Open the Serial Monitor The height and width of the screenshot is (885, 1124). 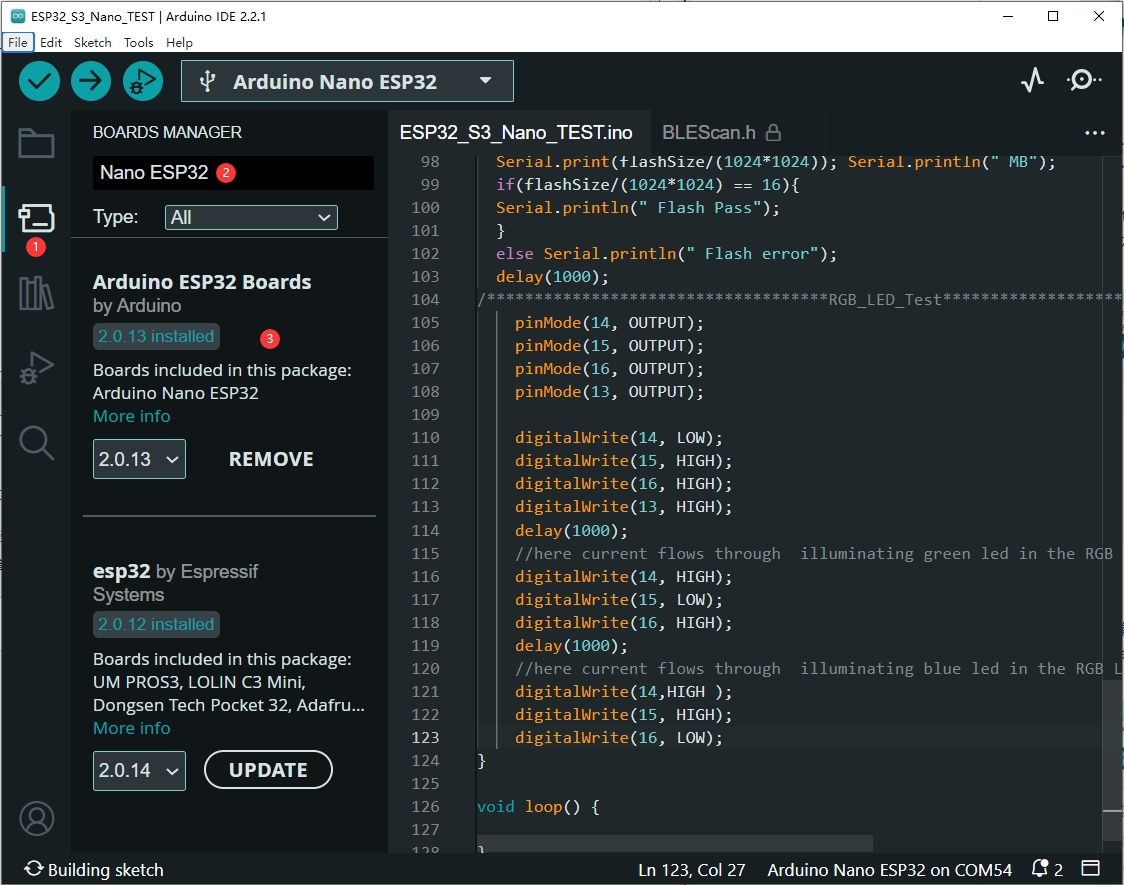[x=1084, y=81]
